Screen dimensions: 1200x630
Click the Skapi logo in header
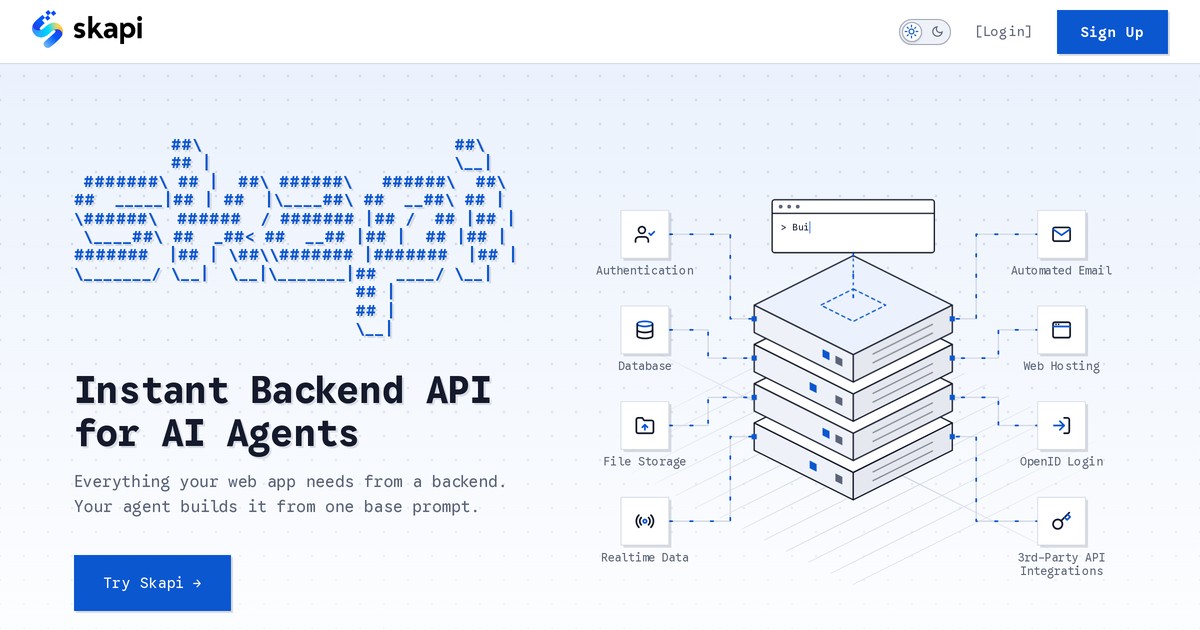point(87,29)
